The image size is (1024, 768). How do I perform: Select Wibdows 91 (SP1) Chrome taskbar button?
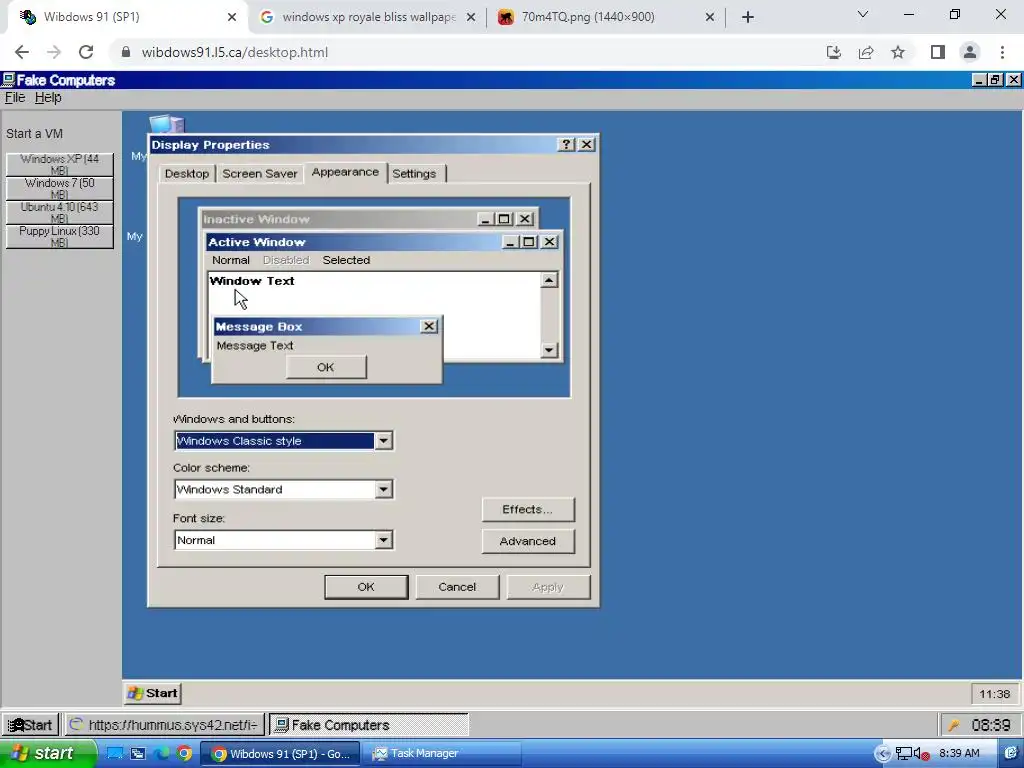(281, 754)
